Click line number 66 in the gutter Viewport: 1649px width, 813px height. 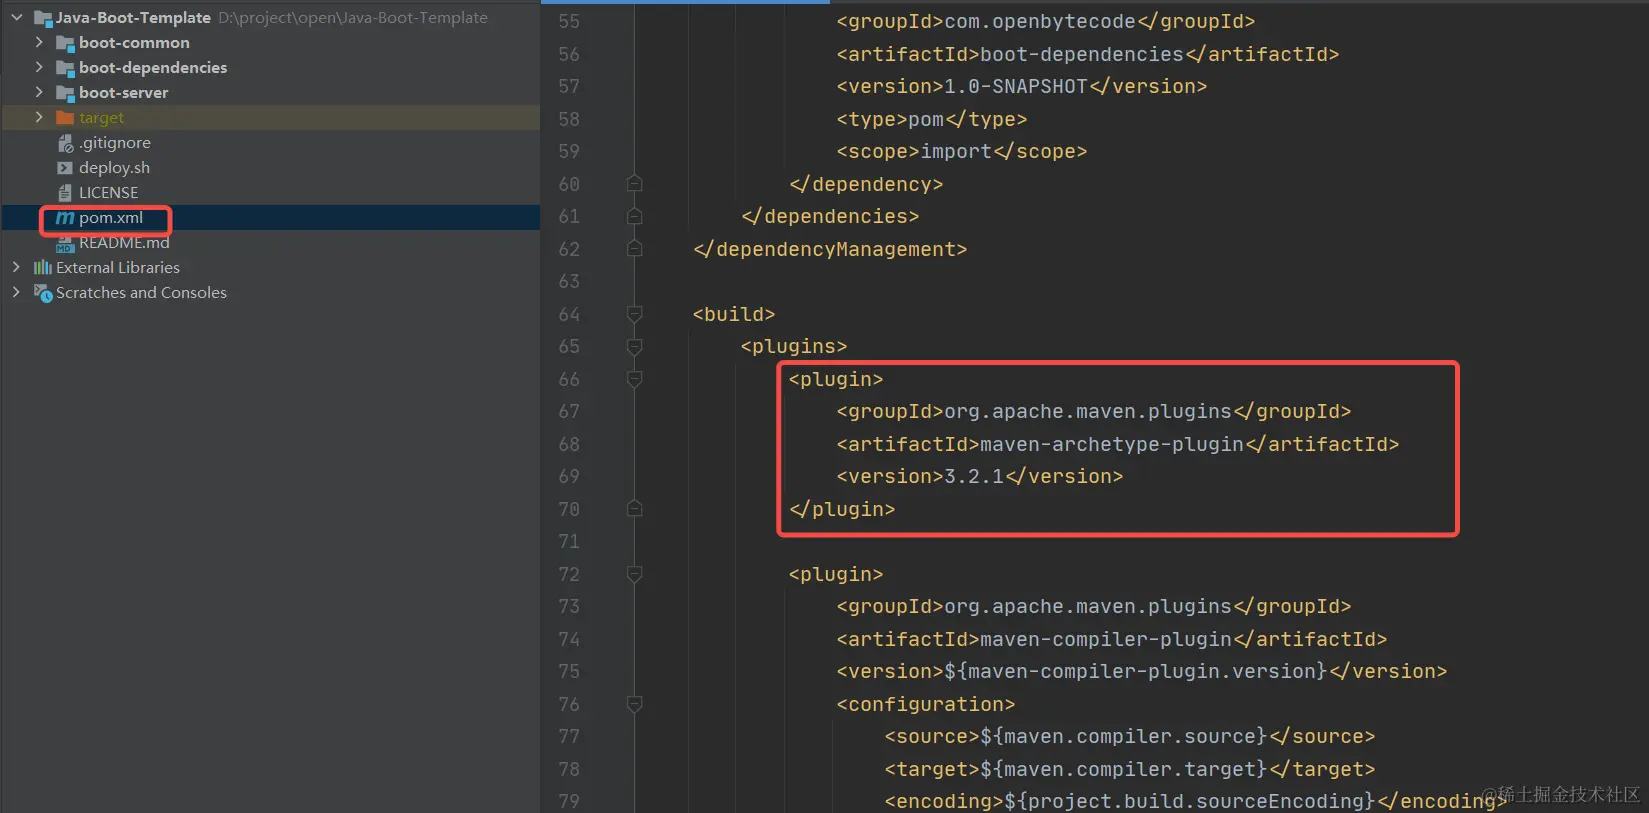(569, 379)
